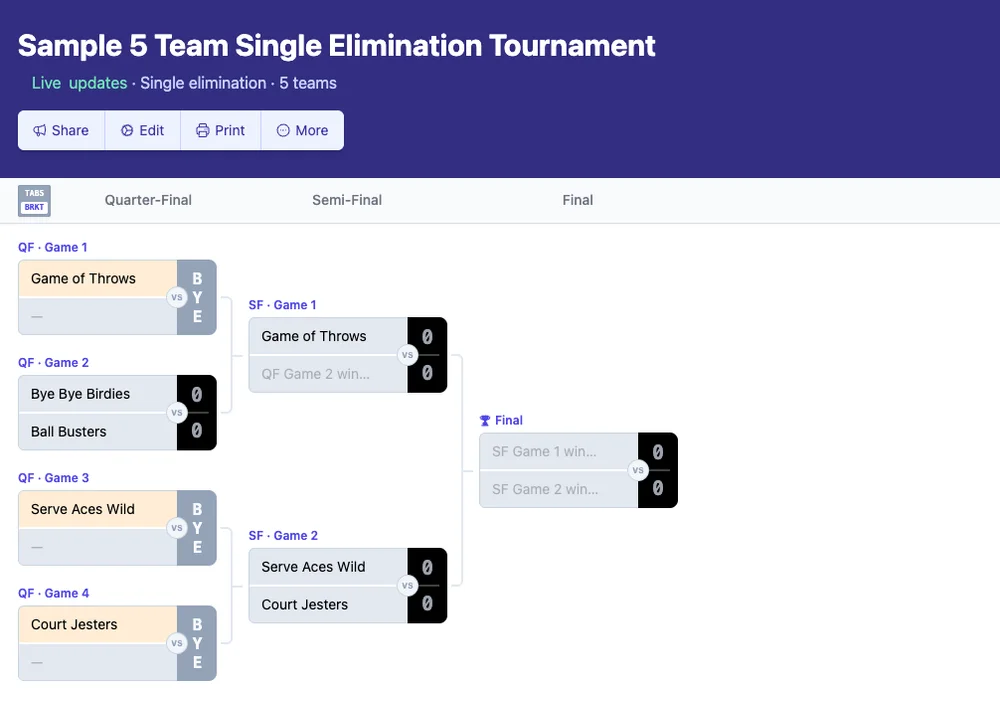This screenshot has width=1000, height=702.
Task: Click the trophy icon beside Final
Action: coord(485,421)
